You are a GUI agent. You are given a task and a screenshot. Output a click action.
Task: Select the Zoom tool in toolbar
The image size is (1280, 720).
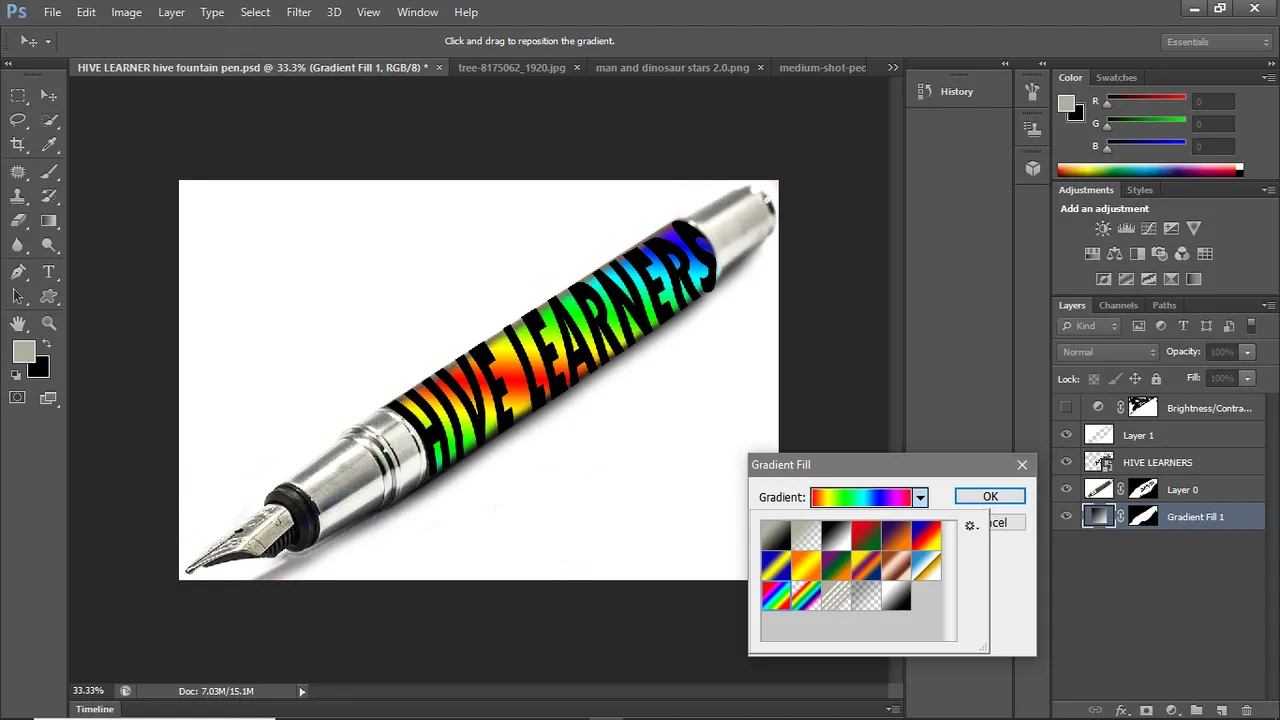[x=48, y=323]
